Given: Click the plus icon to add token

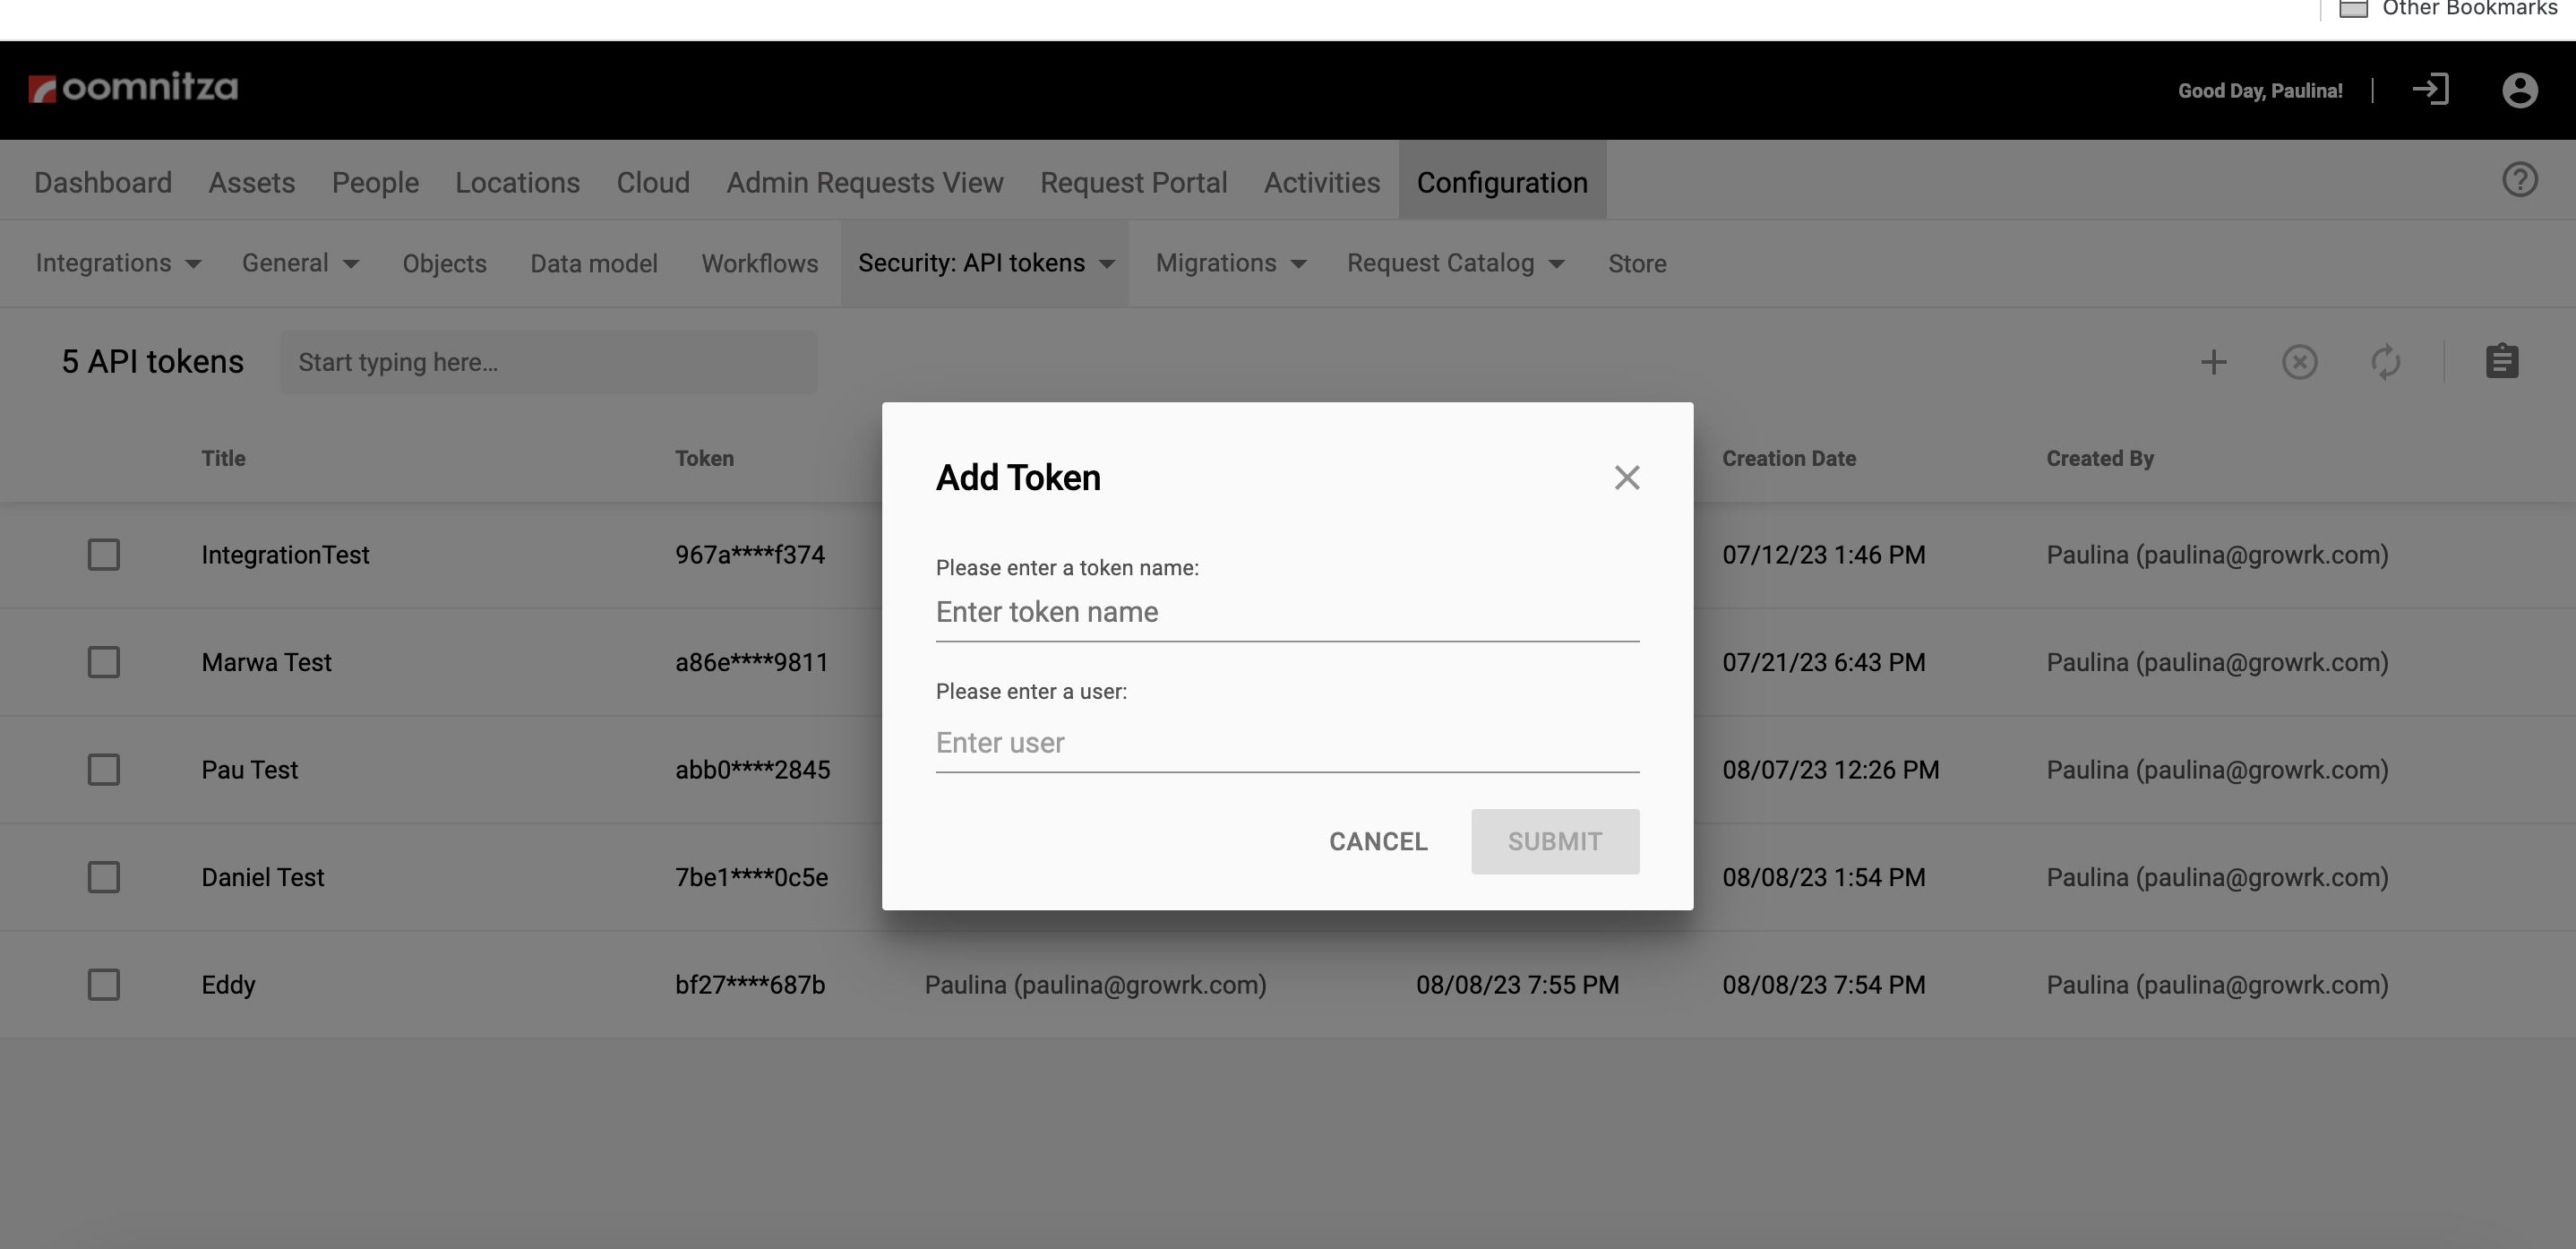Looking at the screenshot, I should (2213, 362).
